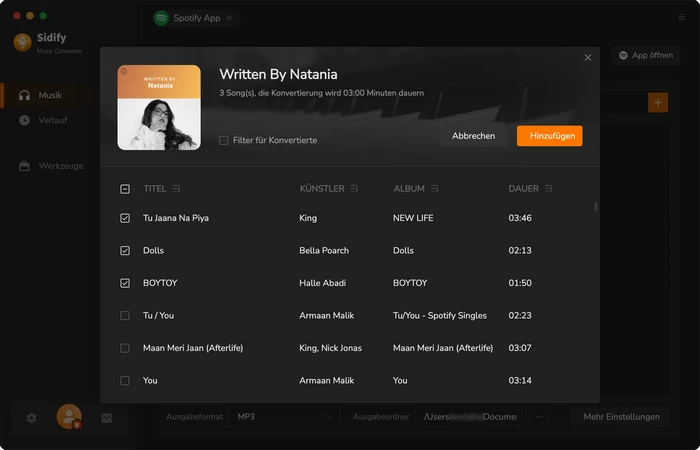Click the Sidify logo icon
The image size is (700, 450).
(22, 42)
